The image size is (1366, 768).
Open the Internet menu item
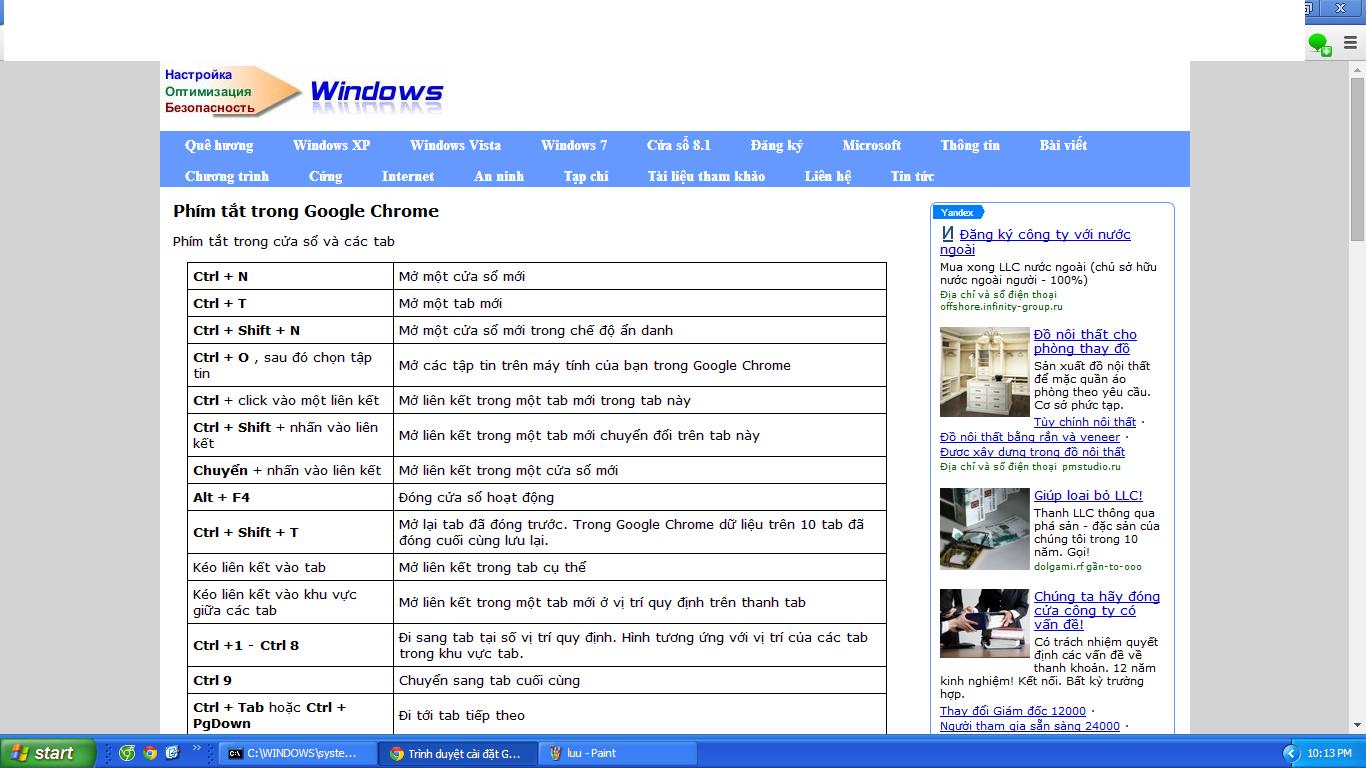point(408,176)
